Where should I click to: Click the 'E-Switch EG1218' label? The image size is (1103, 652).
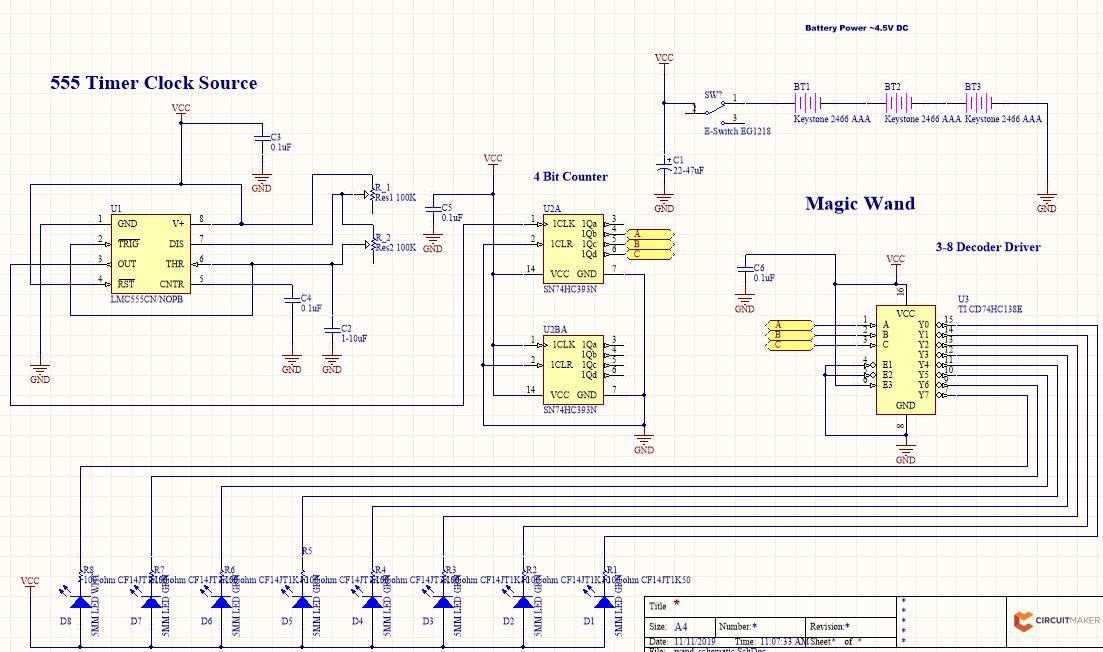(x=737, y=132)
